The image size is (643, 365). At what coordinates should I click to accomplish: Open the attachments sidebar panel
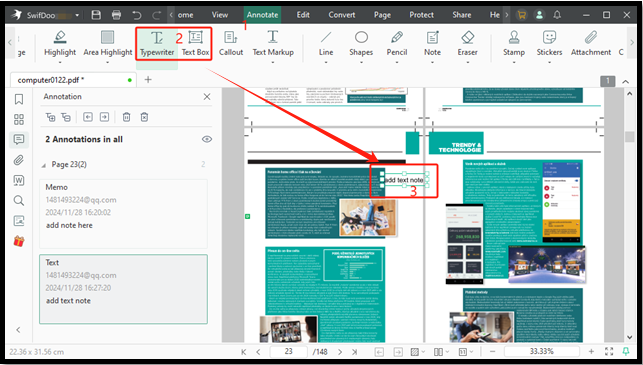click(19, 160)
